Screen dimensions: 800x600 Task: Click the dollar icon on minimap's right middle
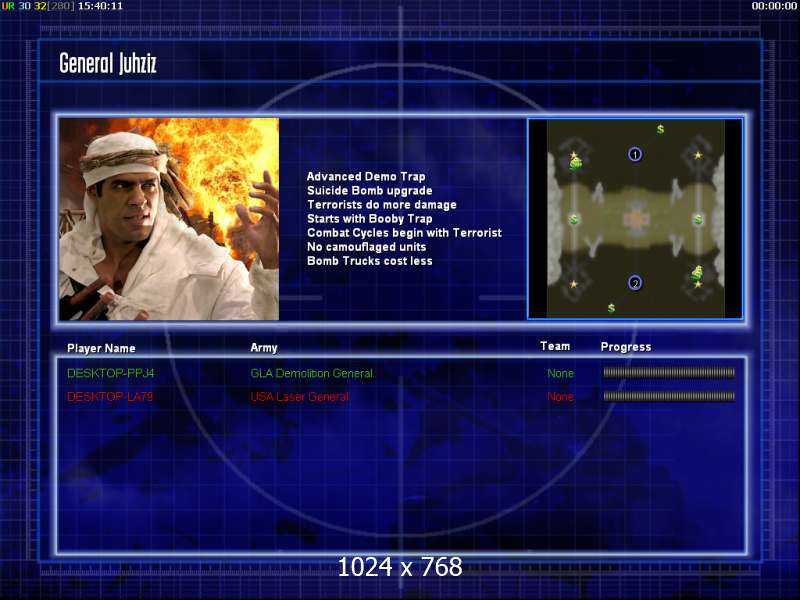click(x=698, y=219)
